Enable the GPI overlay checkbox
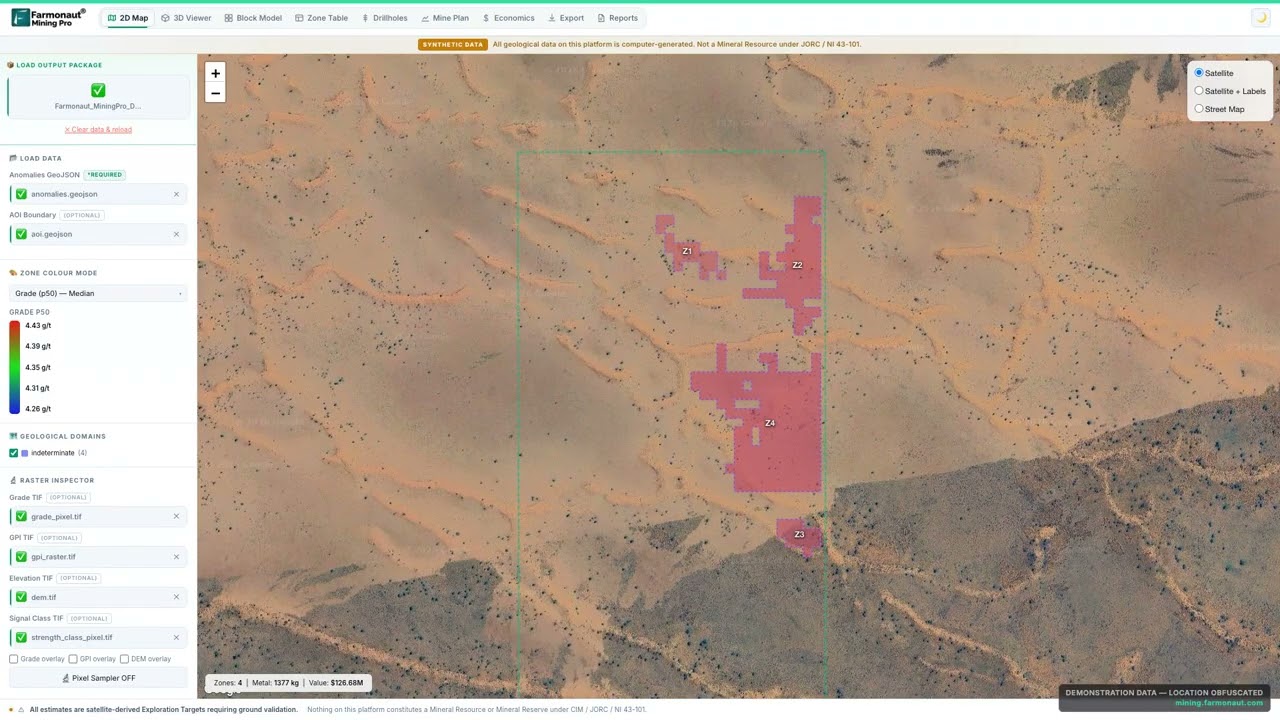Viewport: 1280px width, 720px height. 73,659
